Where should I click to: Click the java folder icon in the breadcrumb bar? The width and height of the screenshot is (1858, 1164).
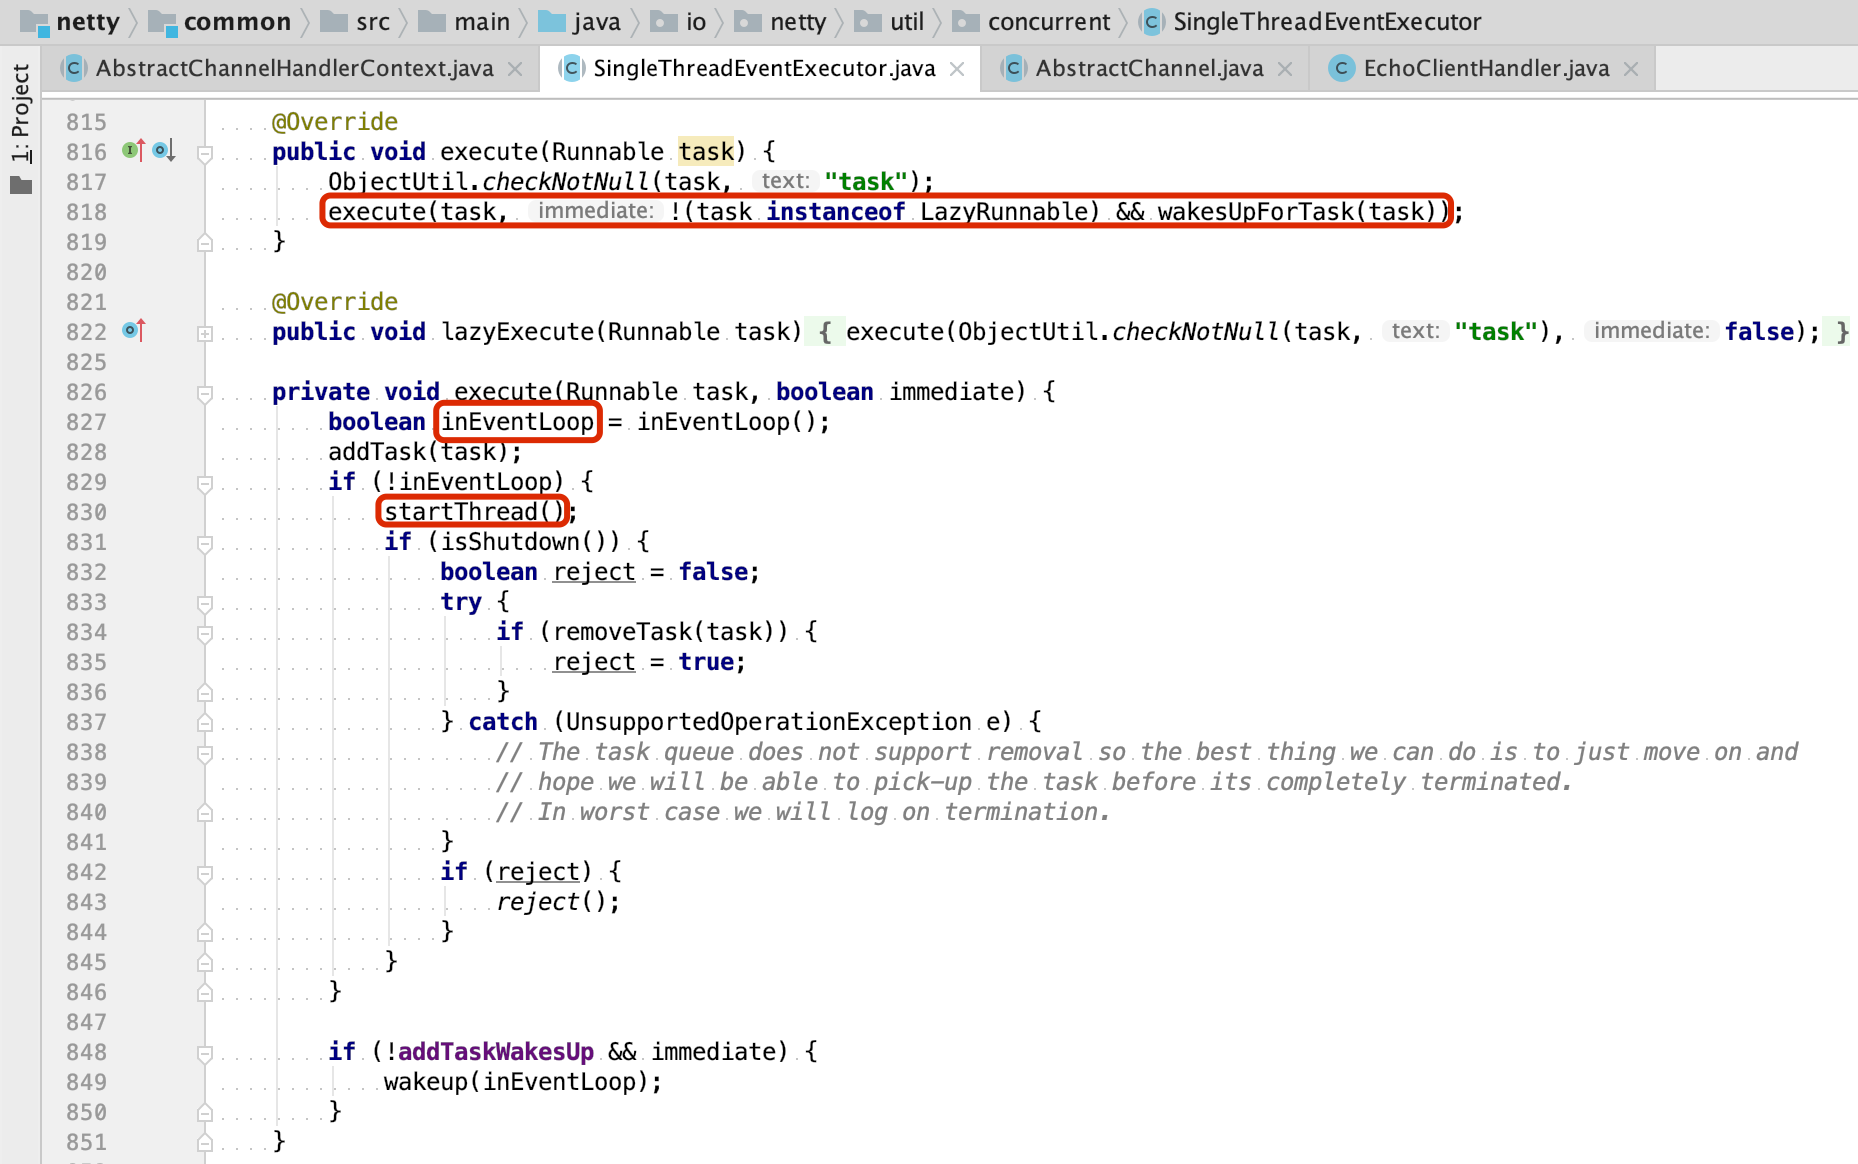point(551,21)
